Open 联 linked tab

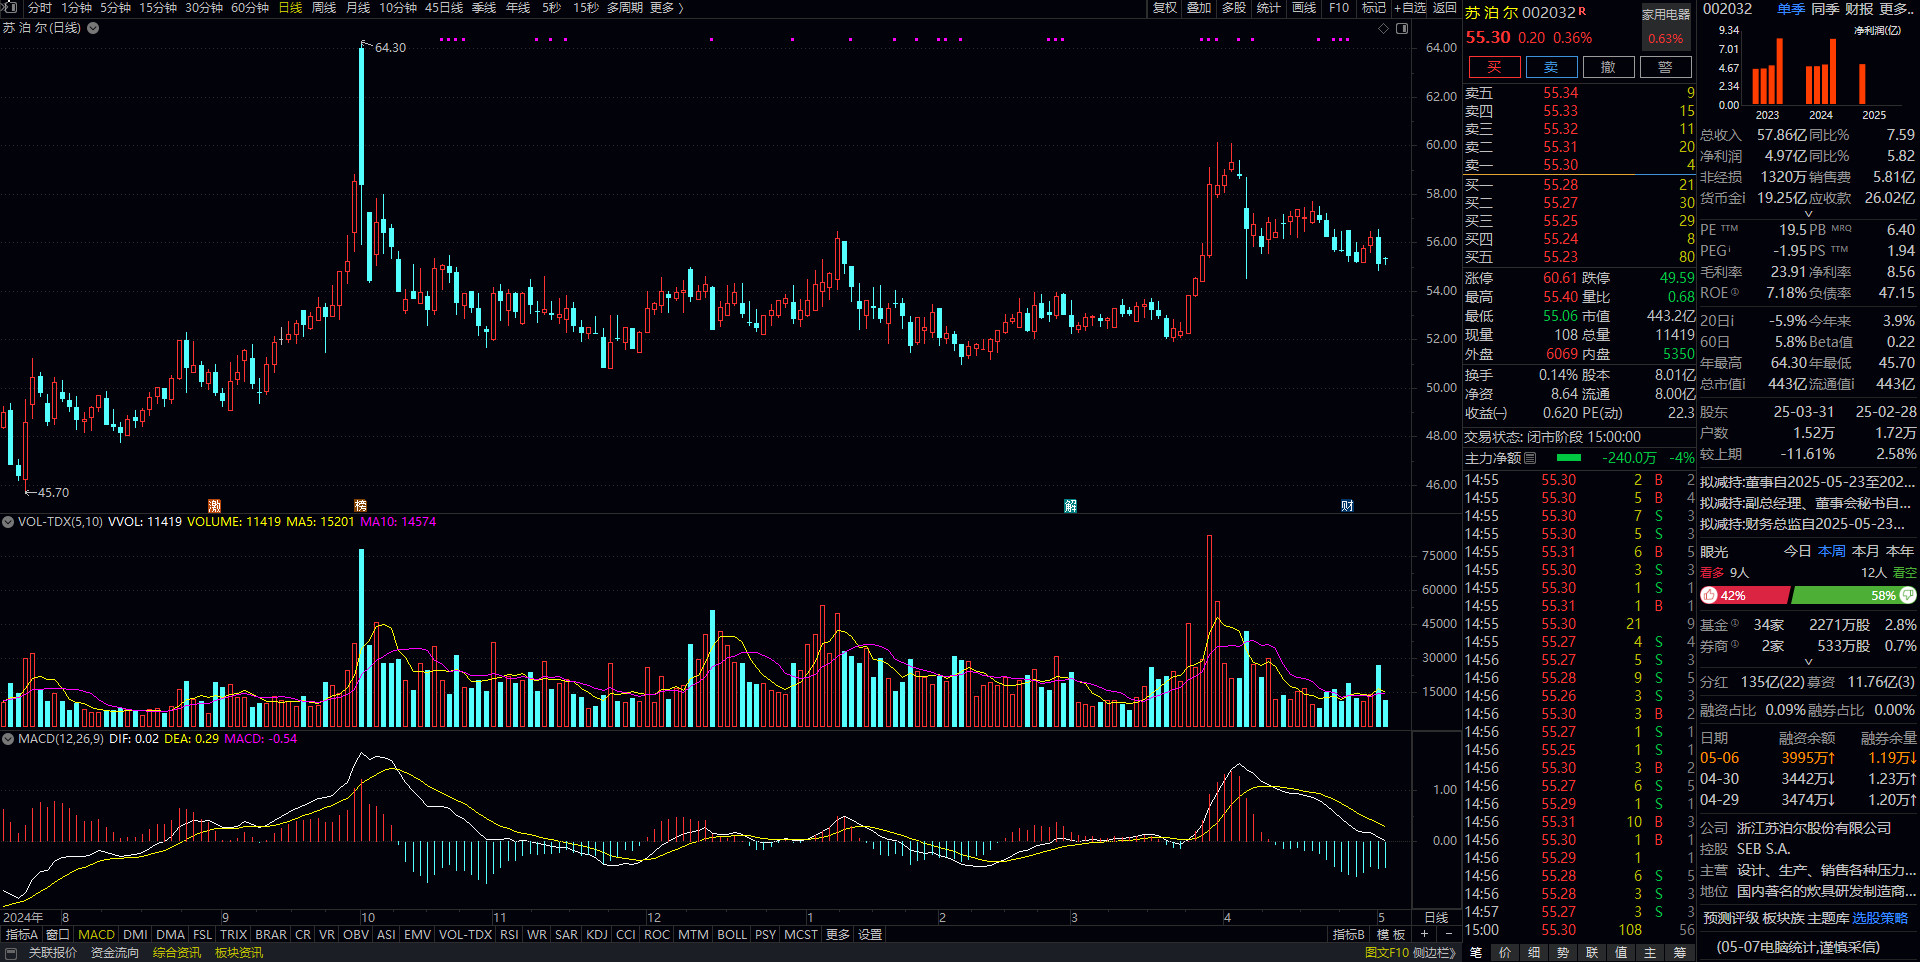[1592, 953]
